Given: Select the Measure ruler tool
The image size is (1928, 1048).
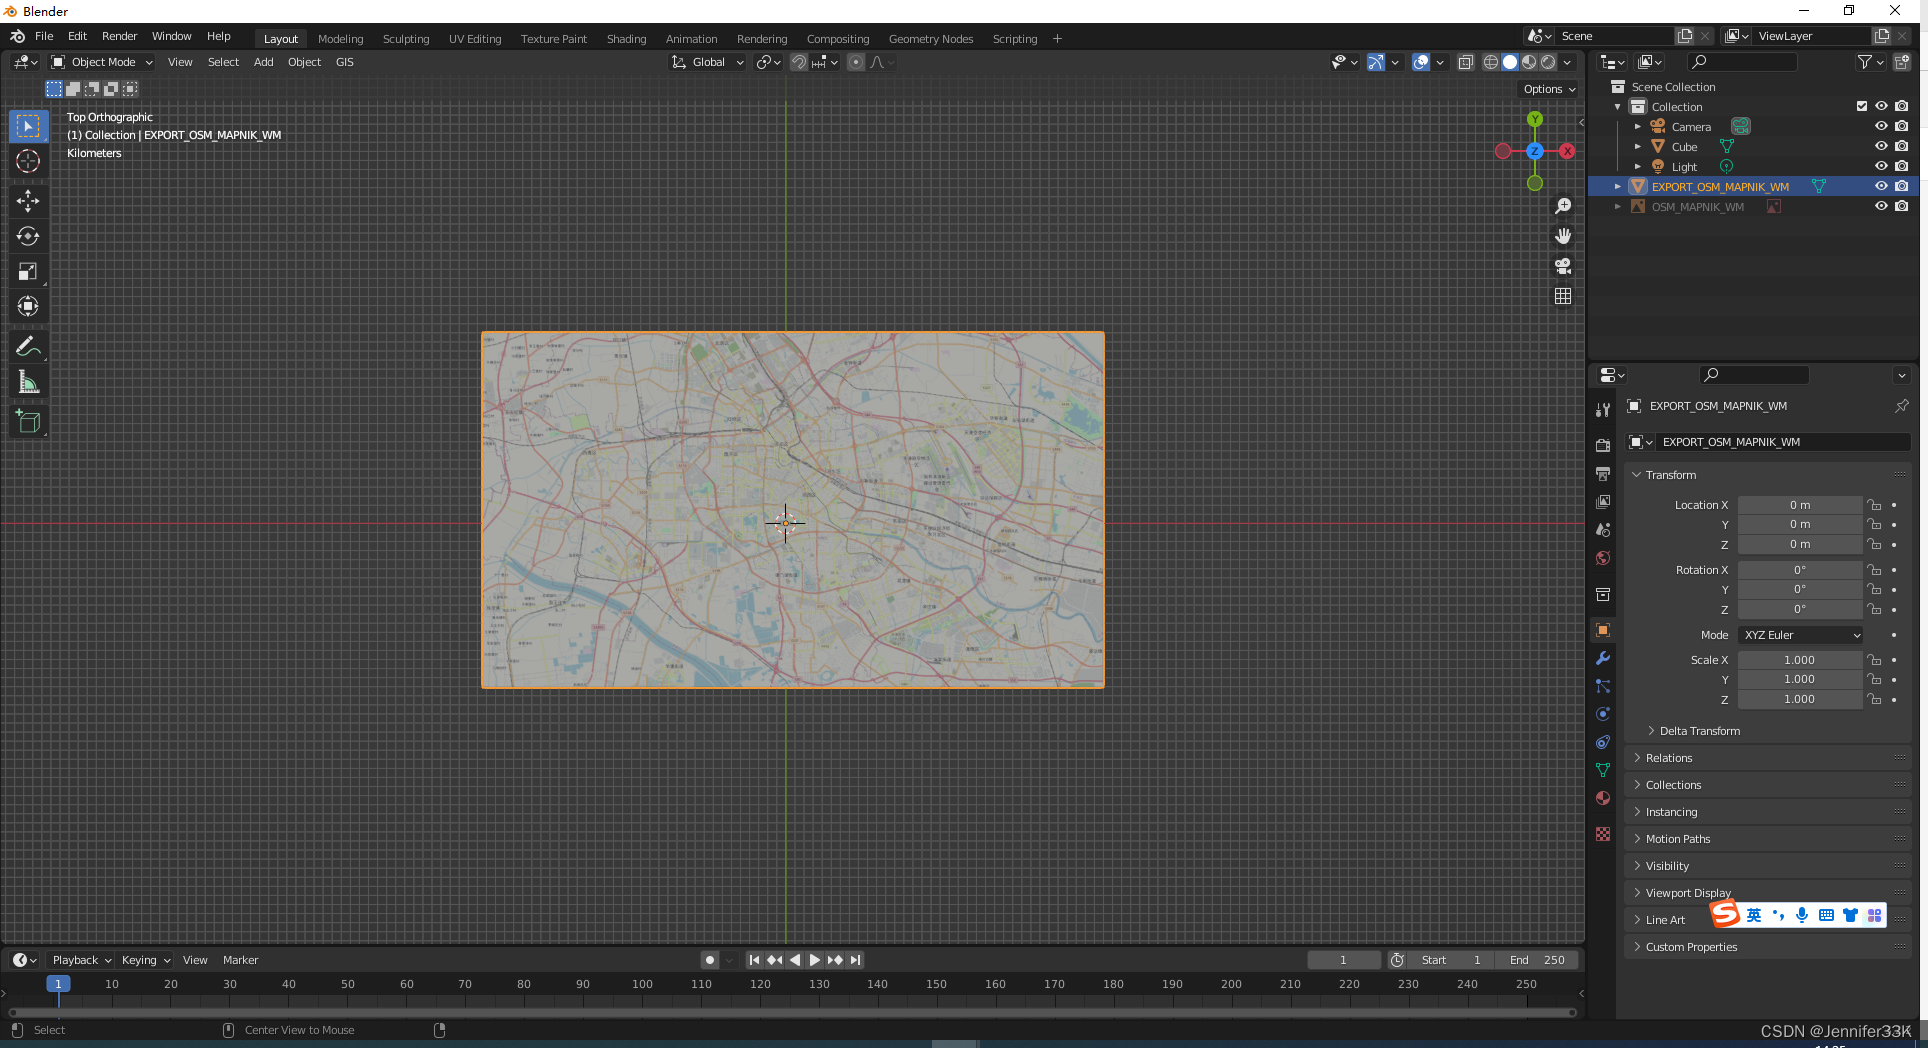Looking at the screenshot, I should point(28,382).
